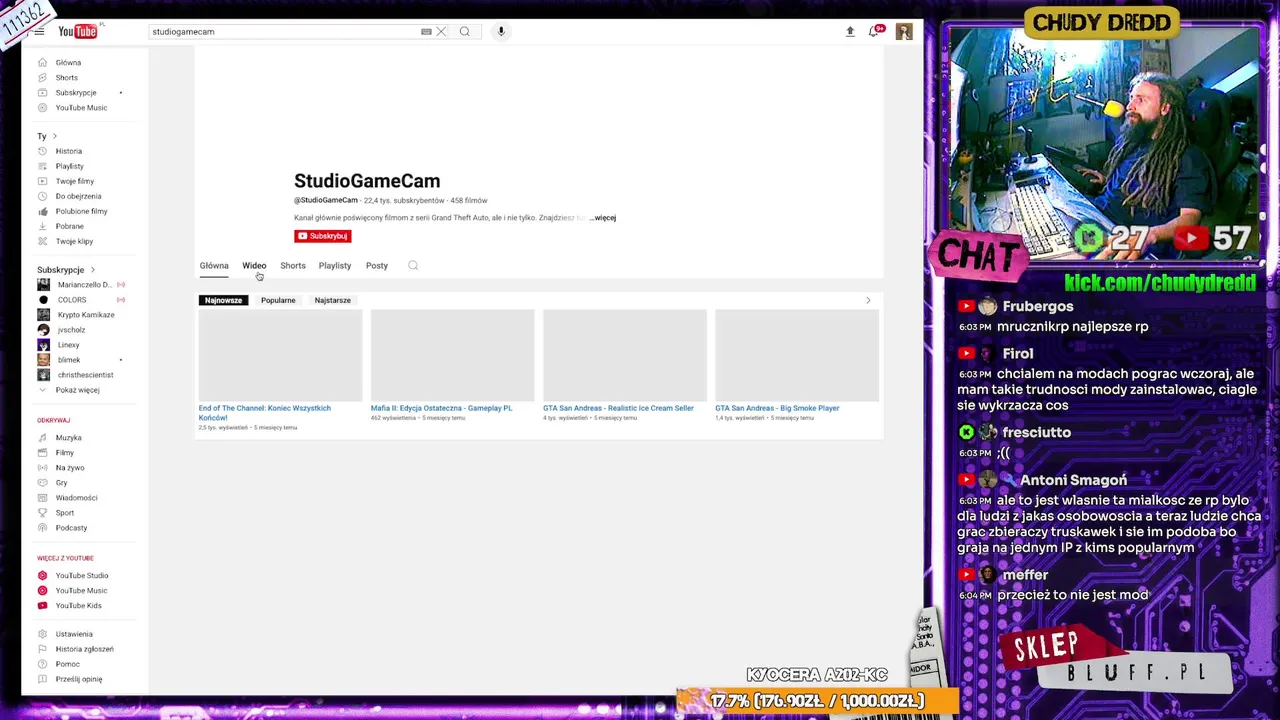Open Historia in the sidebar
Screen dimensions: 1280x720
tap(69, 152)
